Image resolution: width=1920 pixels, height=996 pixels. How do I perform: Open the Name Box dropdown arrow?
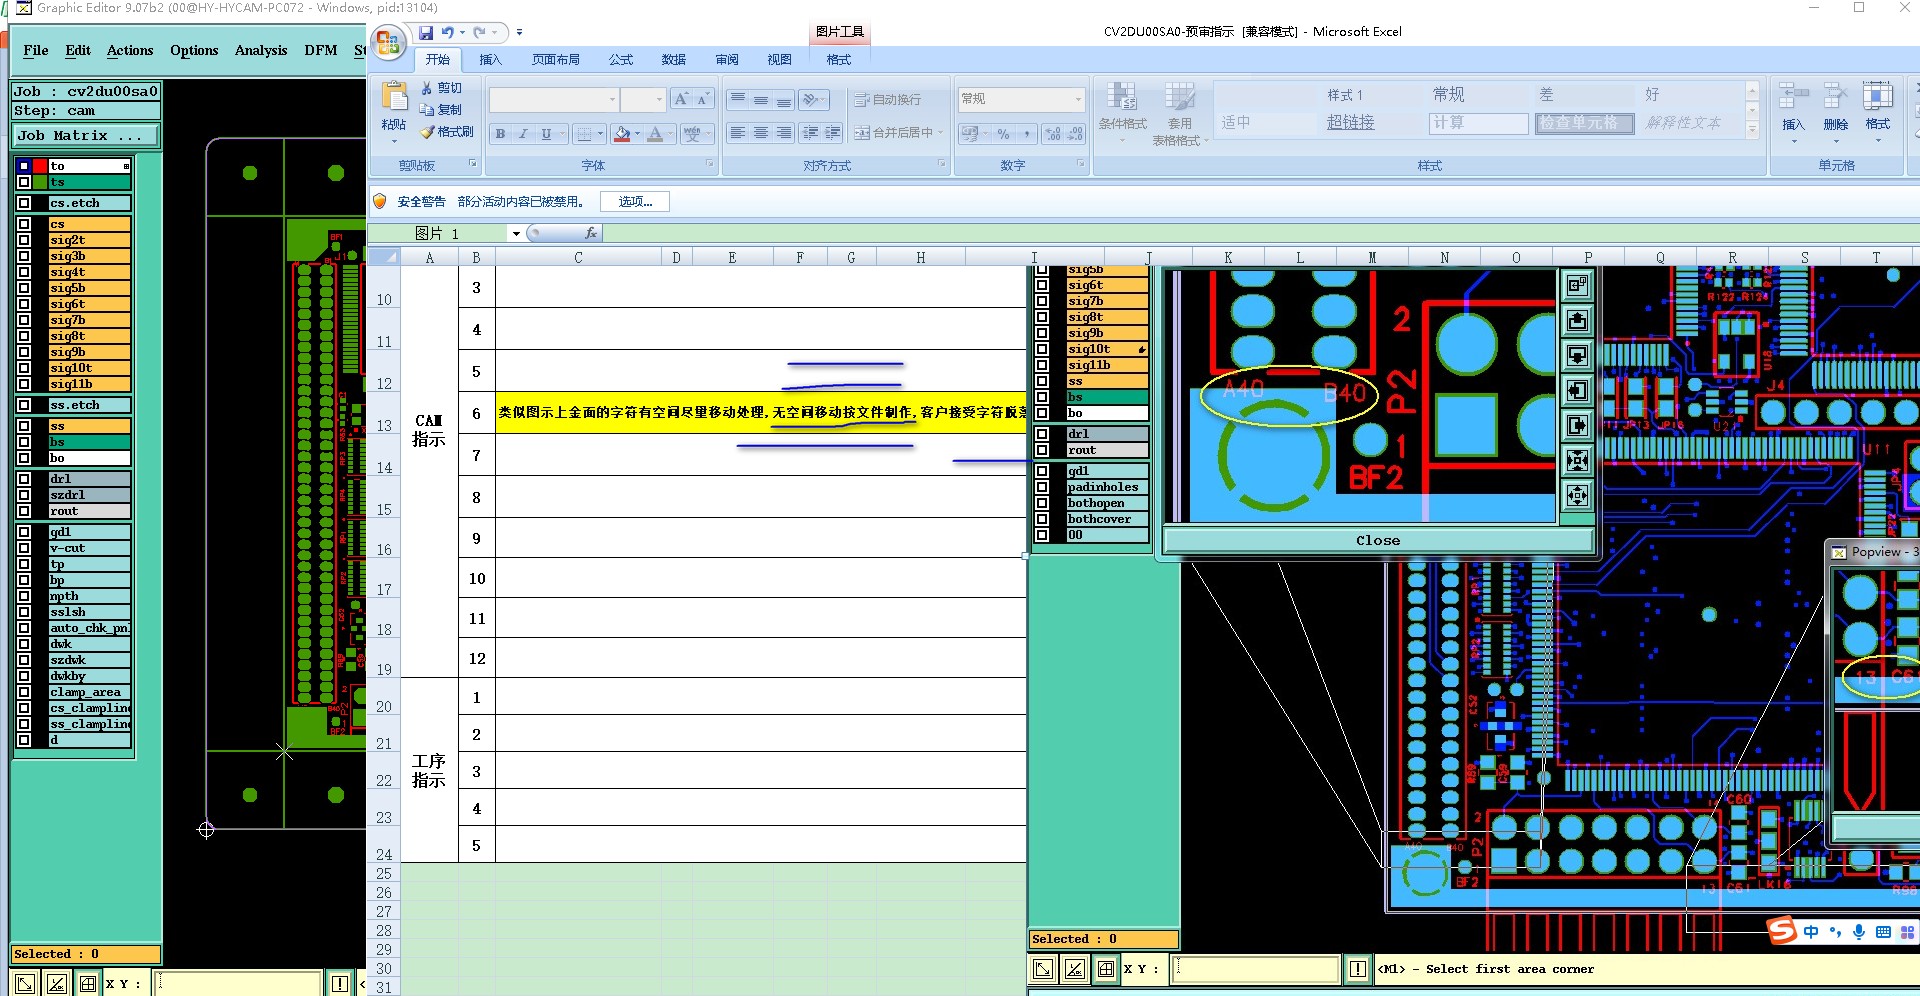tap(516, 234)
